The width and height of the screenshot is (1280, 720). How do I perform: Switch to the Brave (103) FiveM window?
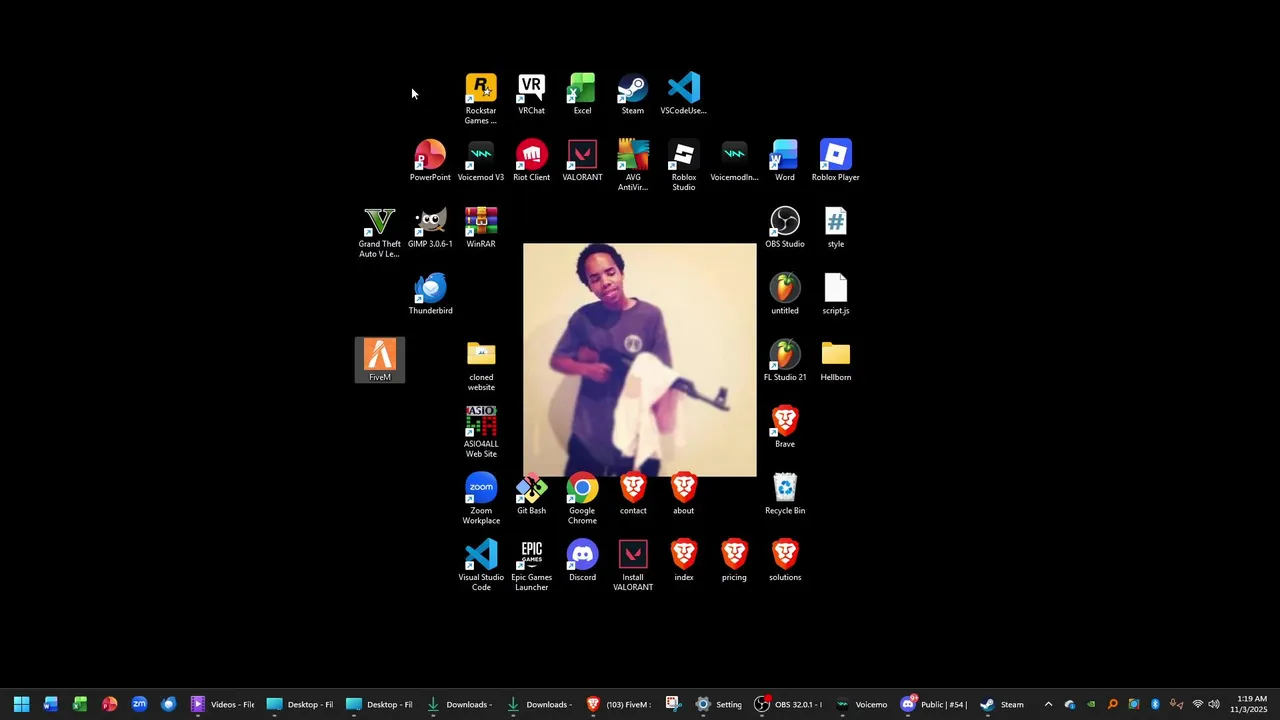click(x=620, y=704)
